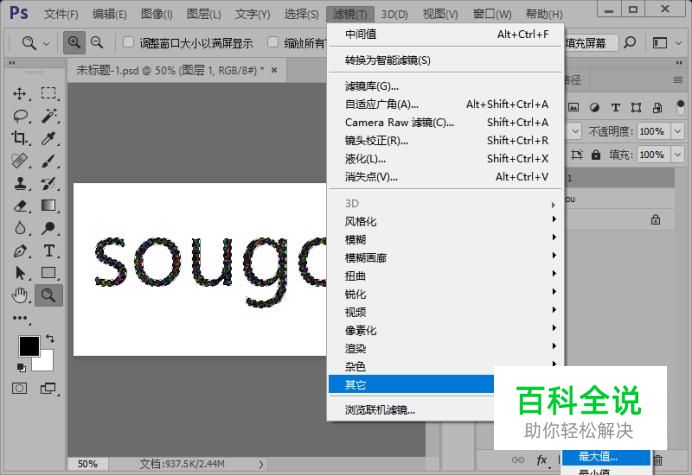Toggle lock all layer icon
692x475 pixels.
click(596, 155)
